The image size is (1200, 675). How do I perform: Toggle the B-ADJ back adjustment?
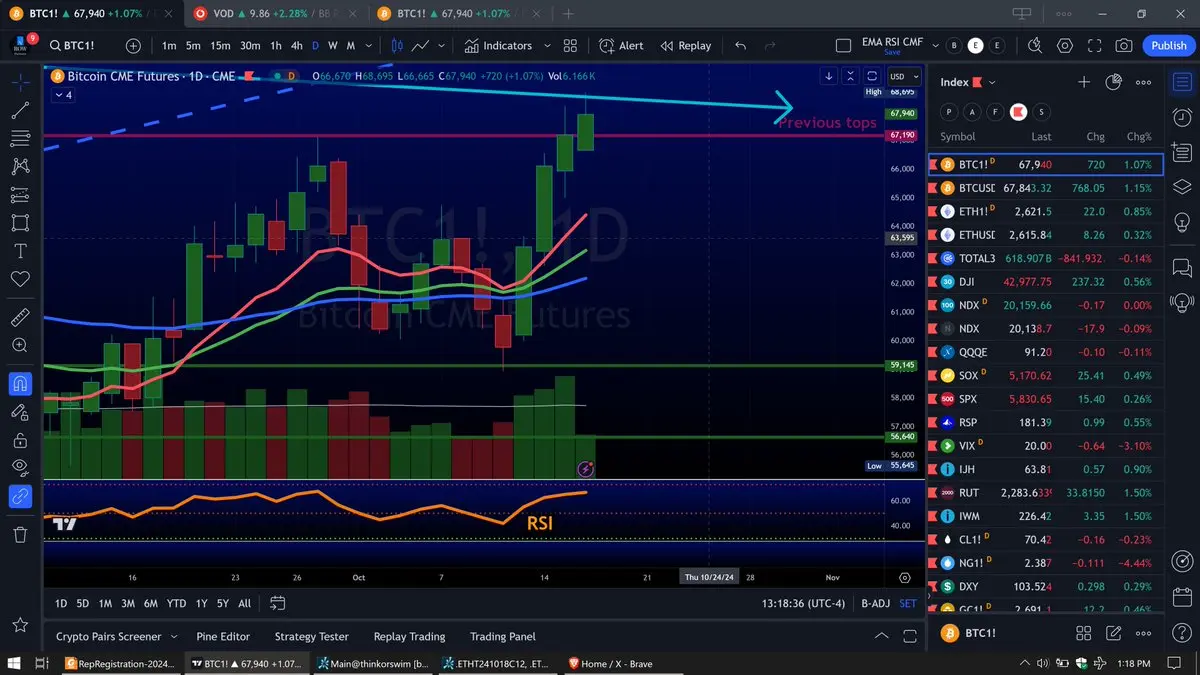click(x=875, y=603)
